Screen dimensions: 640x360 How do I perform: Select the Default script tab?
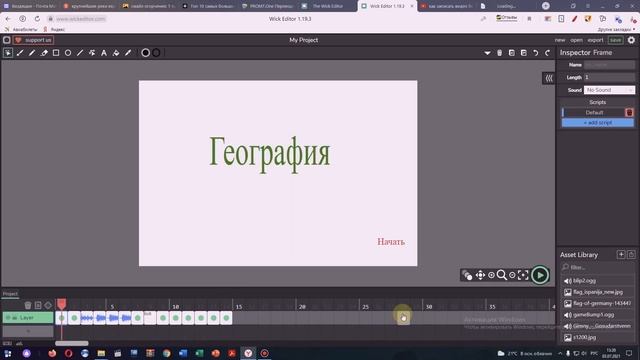click(x=594, y=112)
